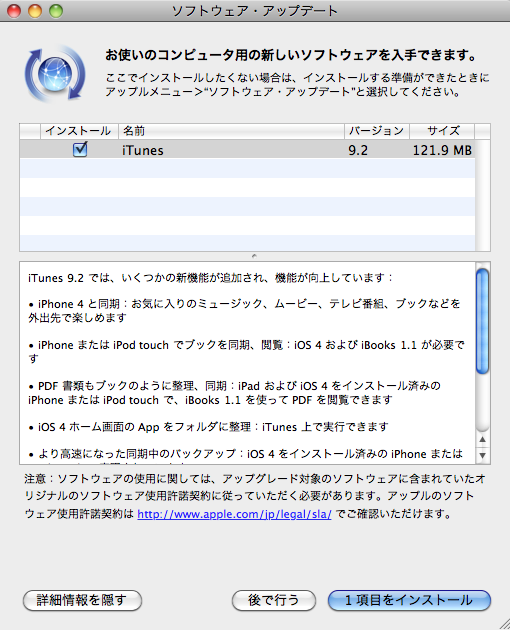Click the window resize grip corner
This screenshot has height=630, width=510.
[504, 624]
